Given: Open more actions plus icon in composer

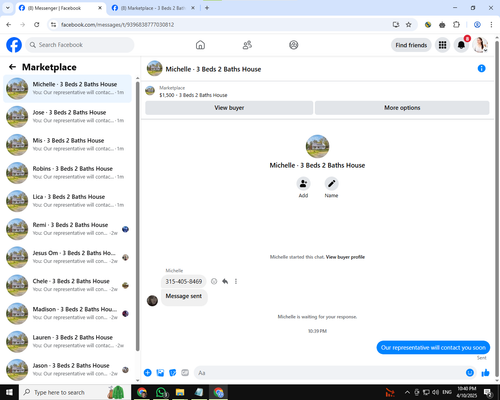Looking at the screenshot, I should pos(148,373).
